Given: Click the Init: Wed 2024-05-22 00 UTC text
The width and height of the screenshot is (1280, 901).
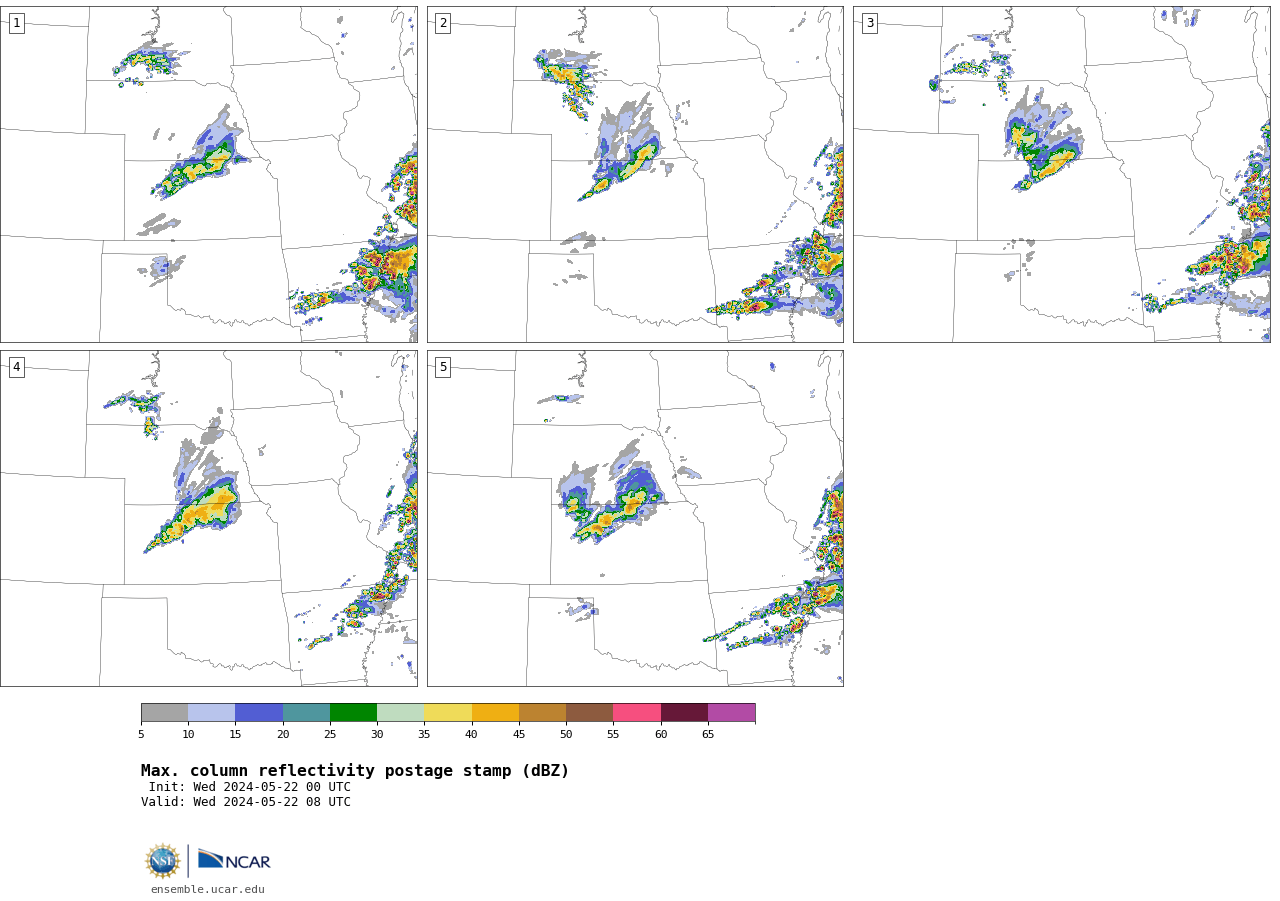Looking at the screenshot, I should point(250,787).
